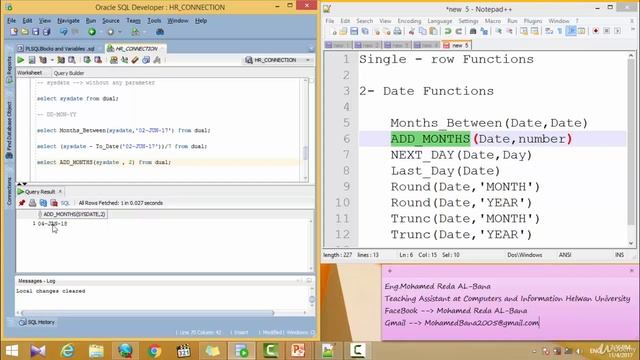The image size is (640, 360).
Task: Toggle the highlighted word wrap button in Notepad++
Action: click(571, 31)
